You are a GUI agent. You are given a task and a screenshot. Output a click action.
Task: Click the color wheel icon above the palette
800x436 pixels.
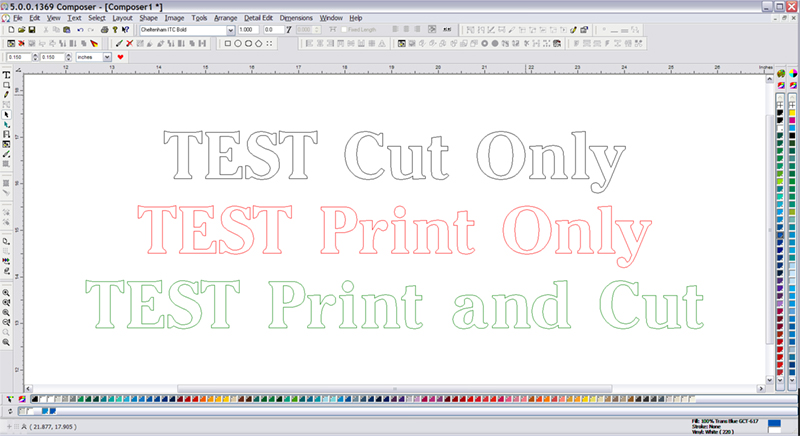(x=793, y=74)
